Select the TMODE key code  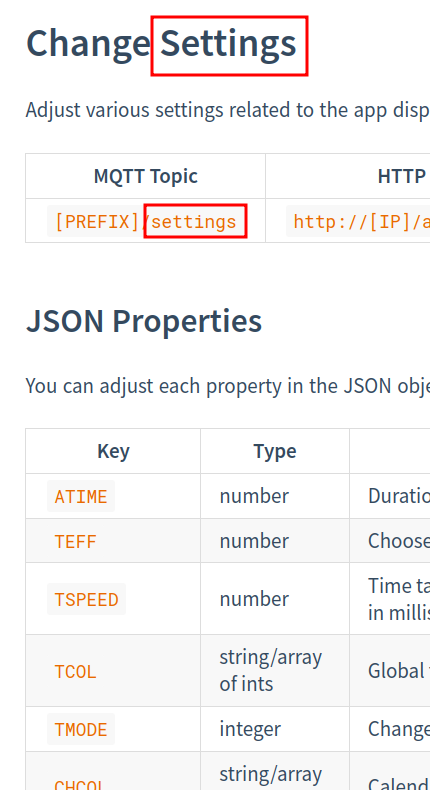click(x=81, y=729)
